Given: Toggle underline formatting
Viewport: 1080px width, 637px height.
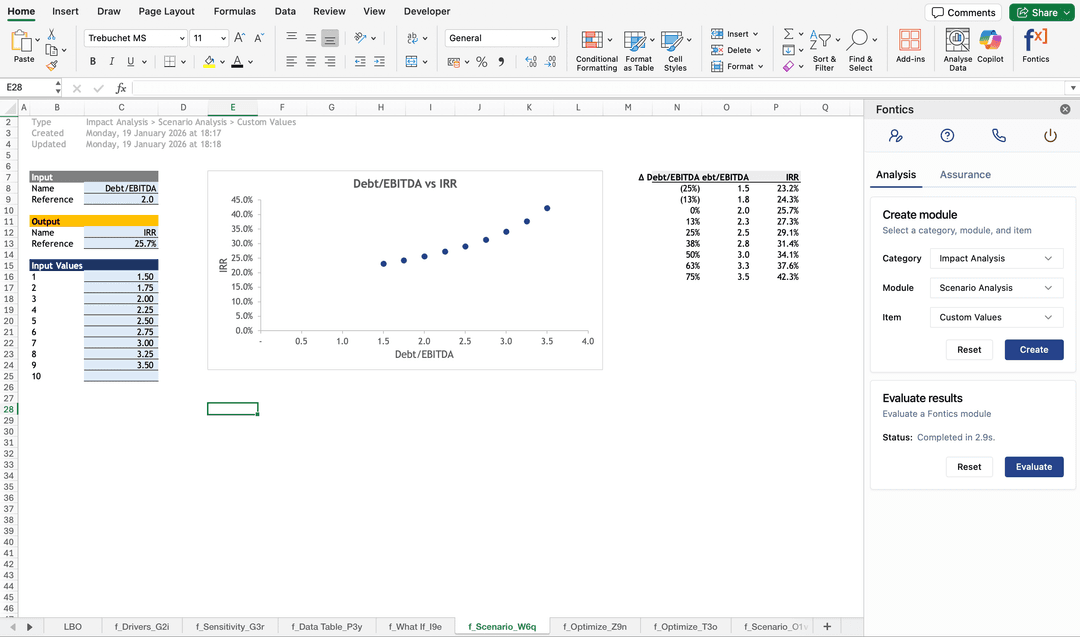Looking at the screenshot, I should 130,61.
